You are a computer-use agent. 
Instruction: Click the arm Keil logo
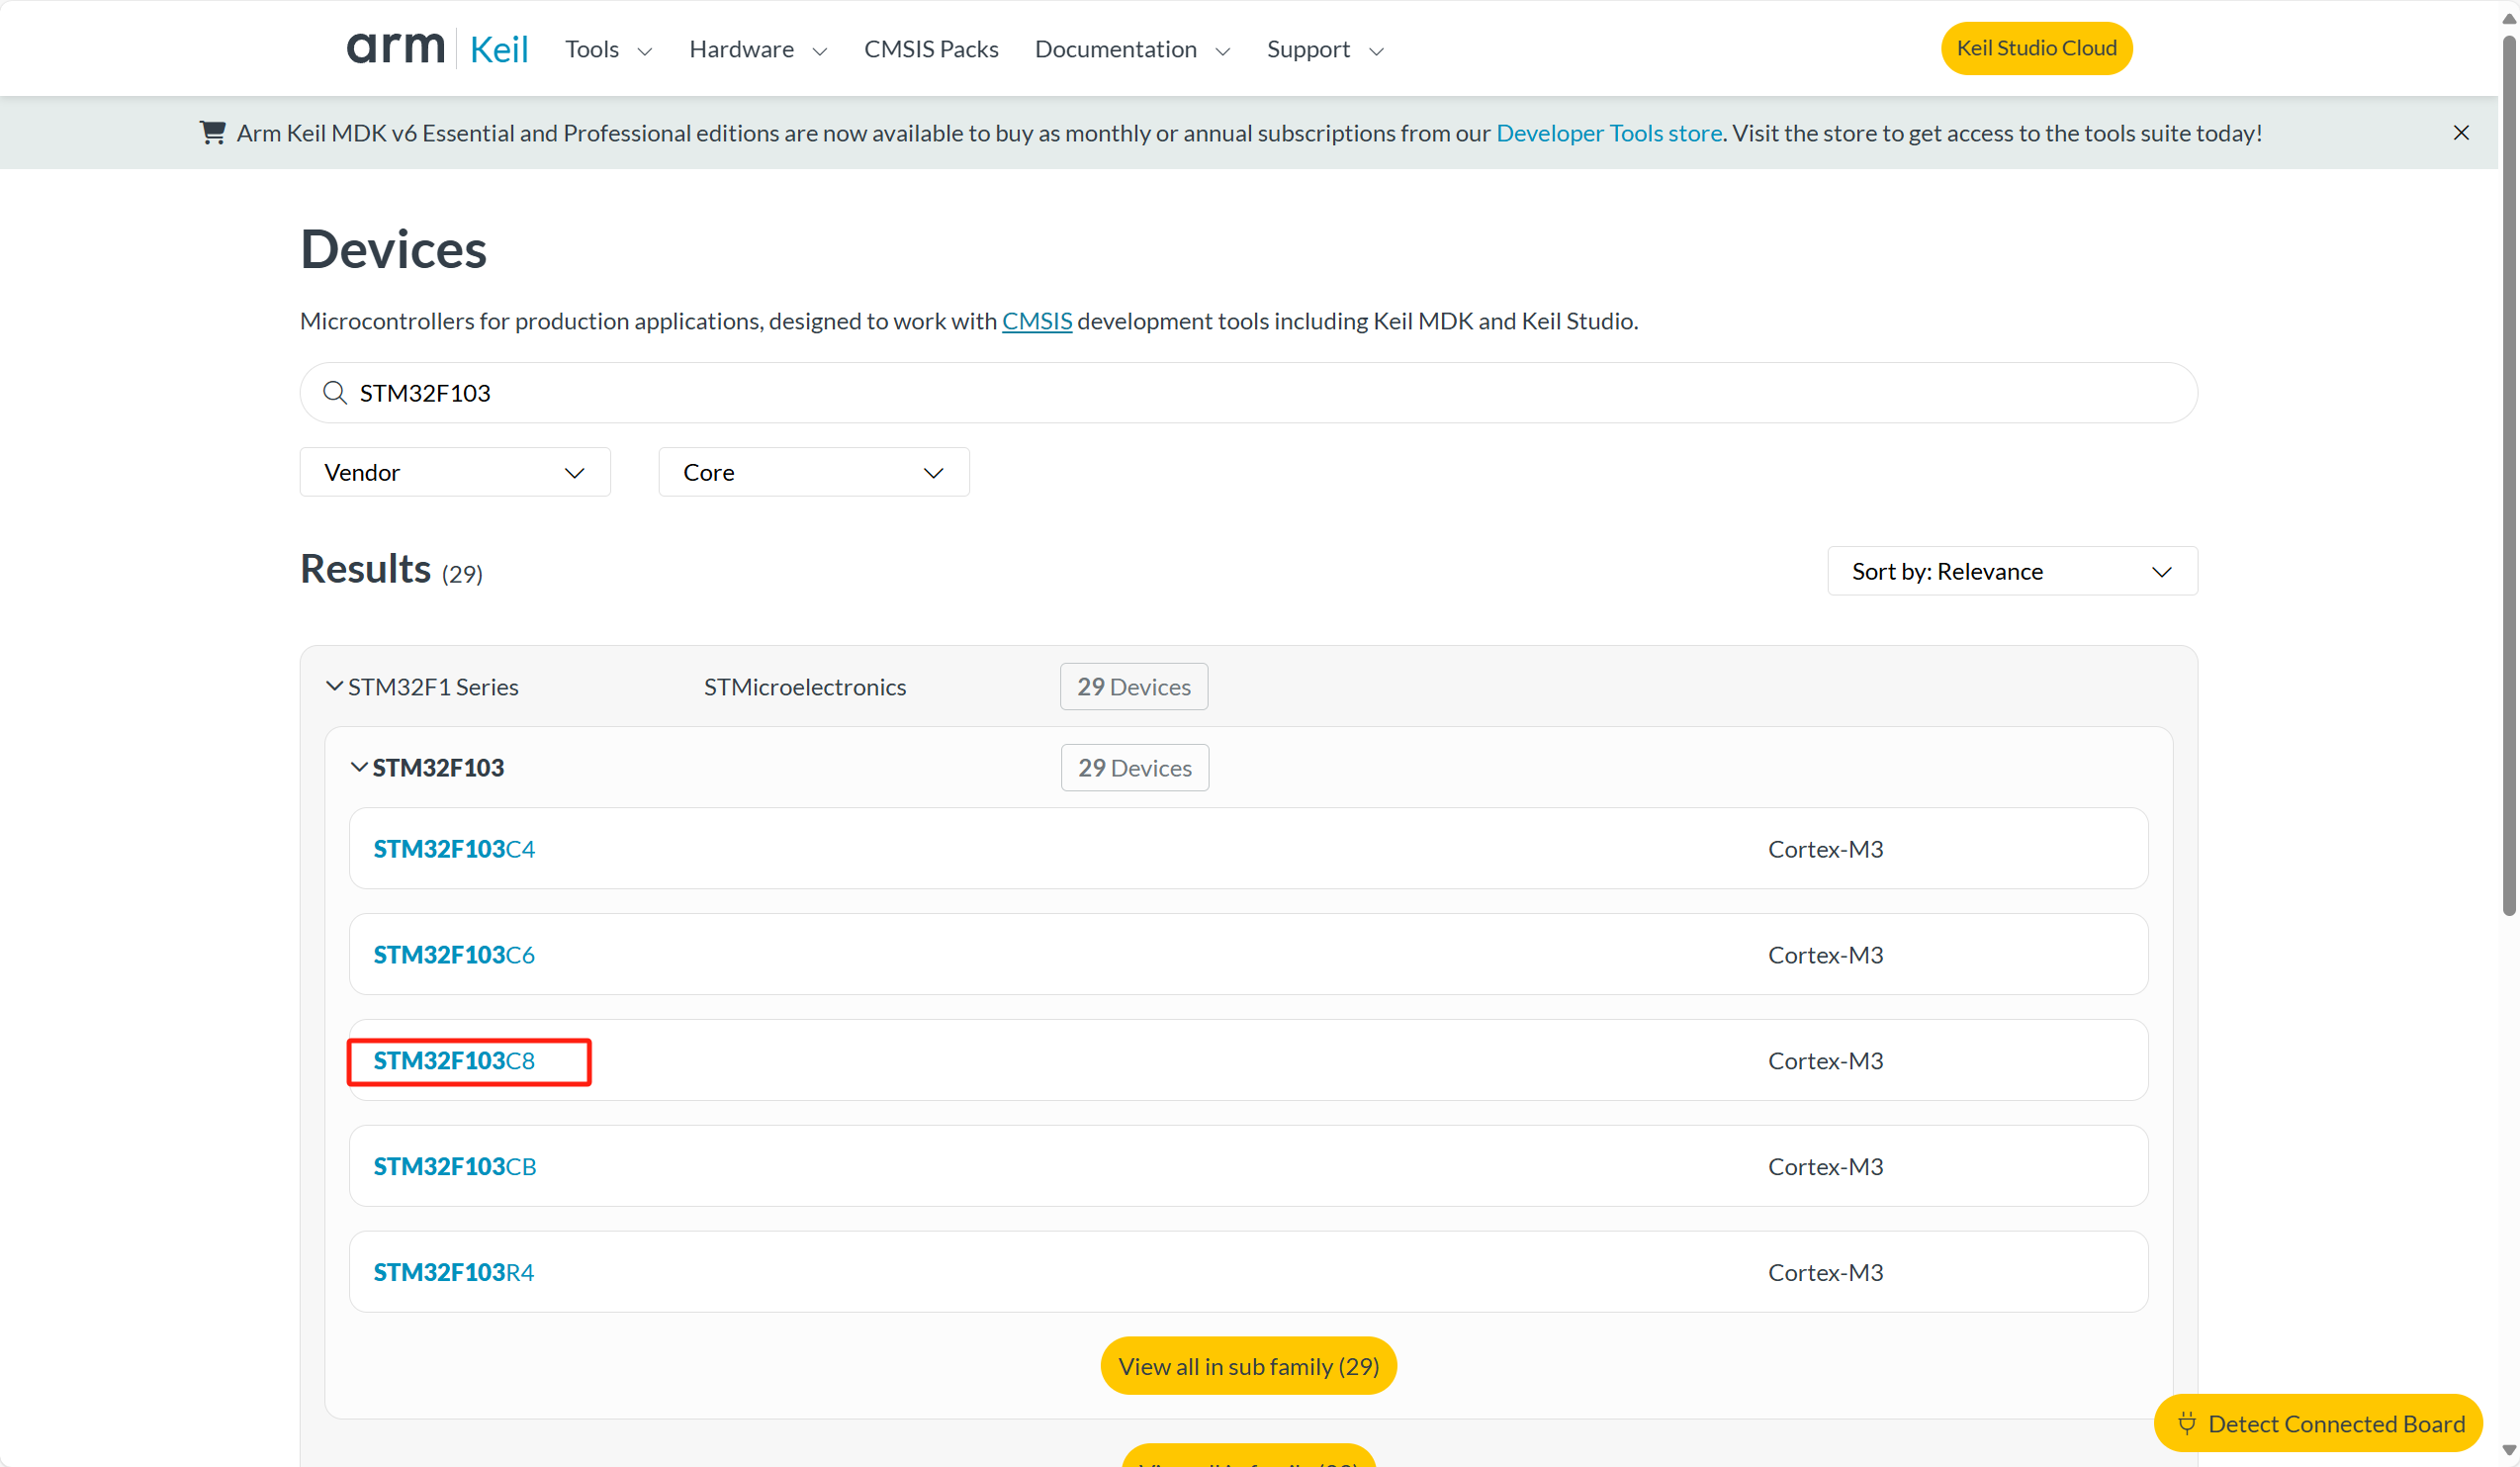point(437,48)
